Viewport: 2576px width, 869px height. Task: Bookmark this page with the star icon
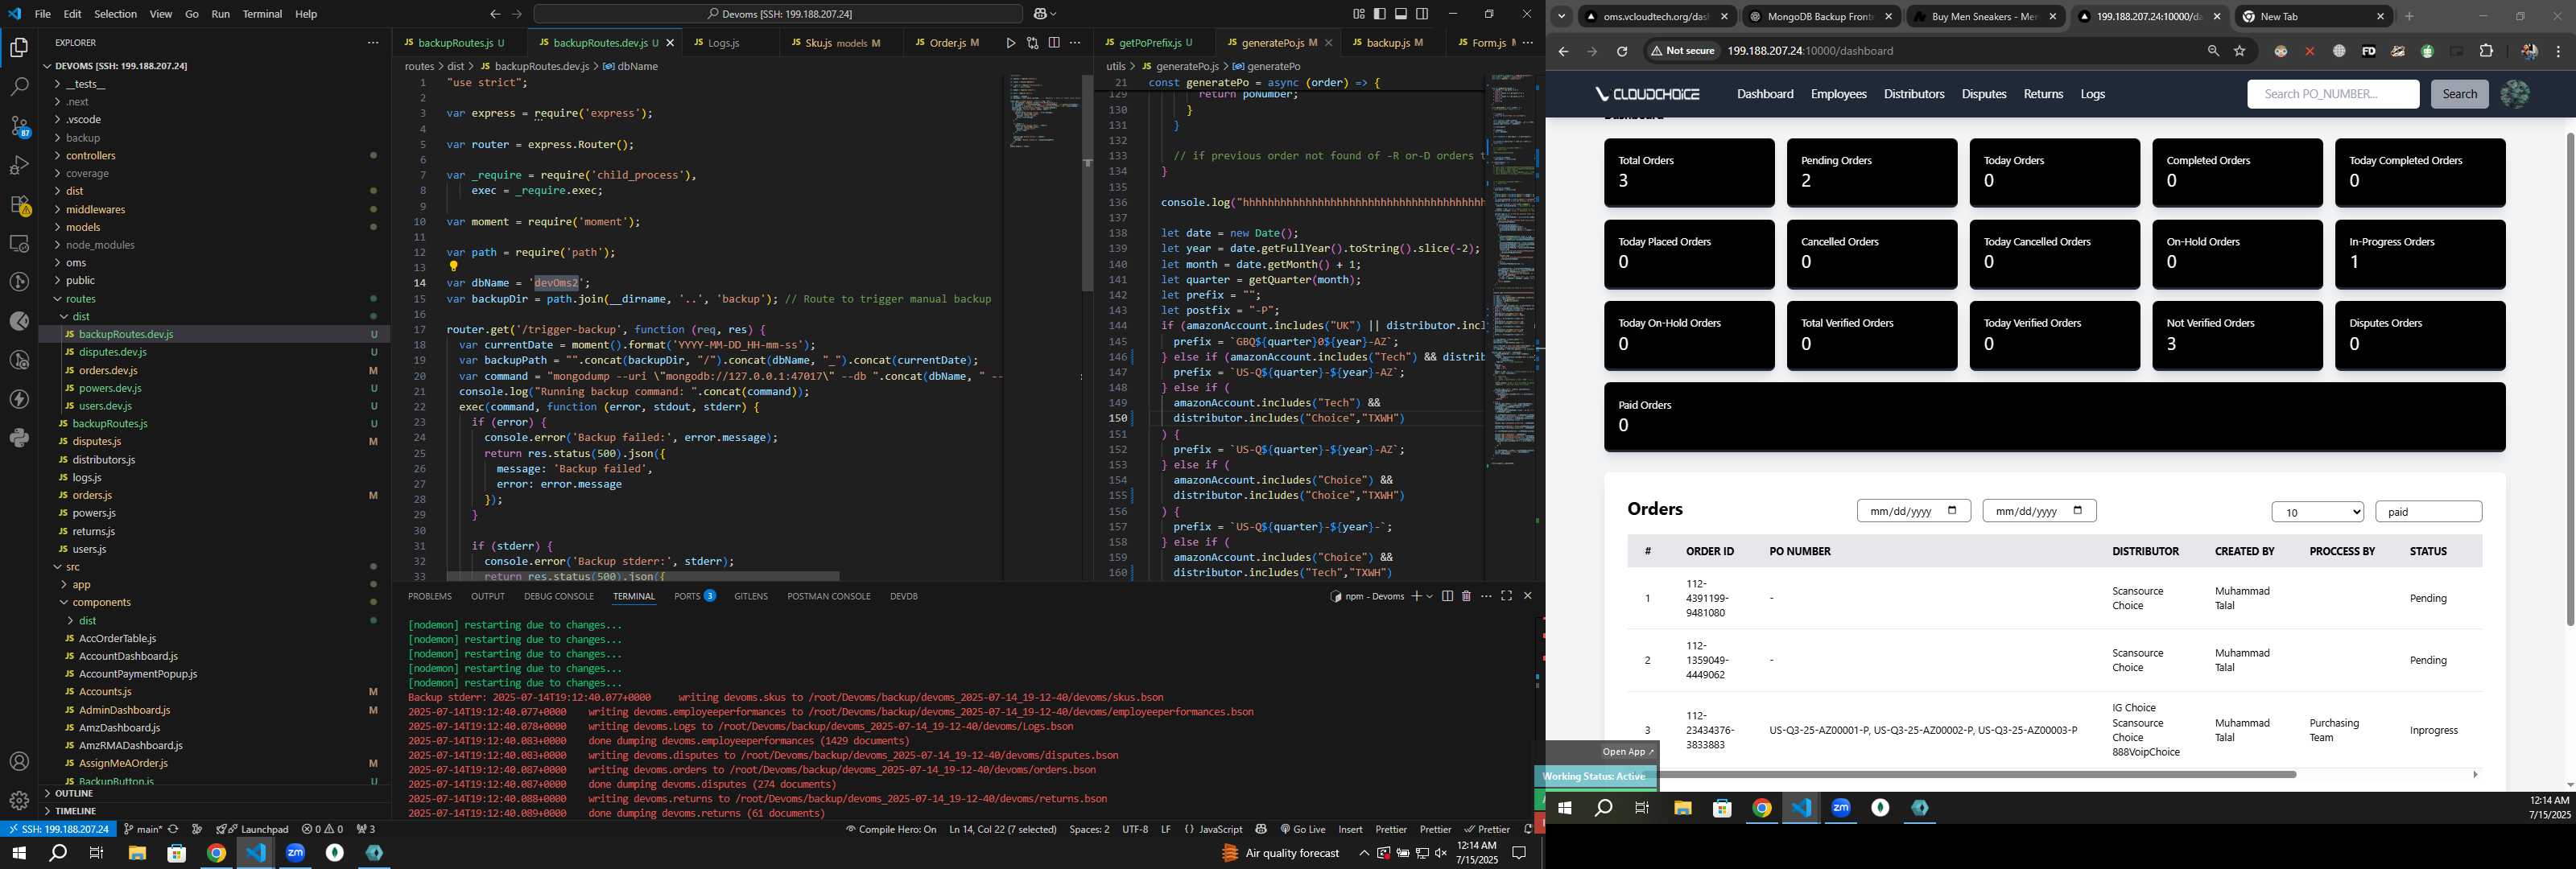click(2240, 51)
